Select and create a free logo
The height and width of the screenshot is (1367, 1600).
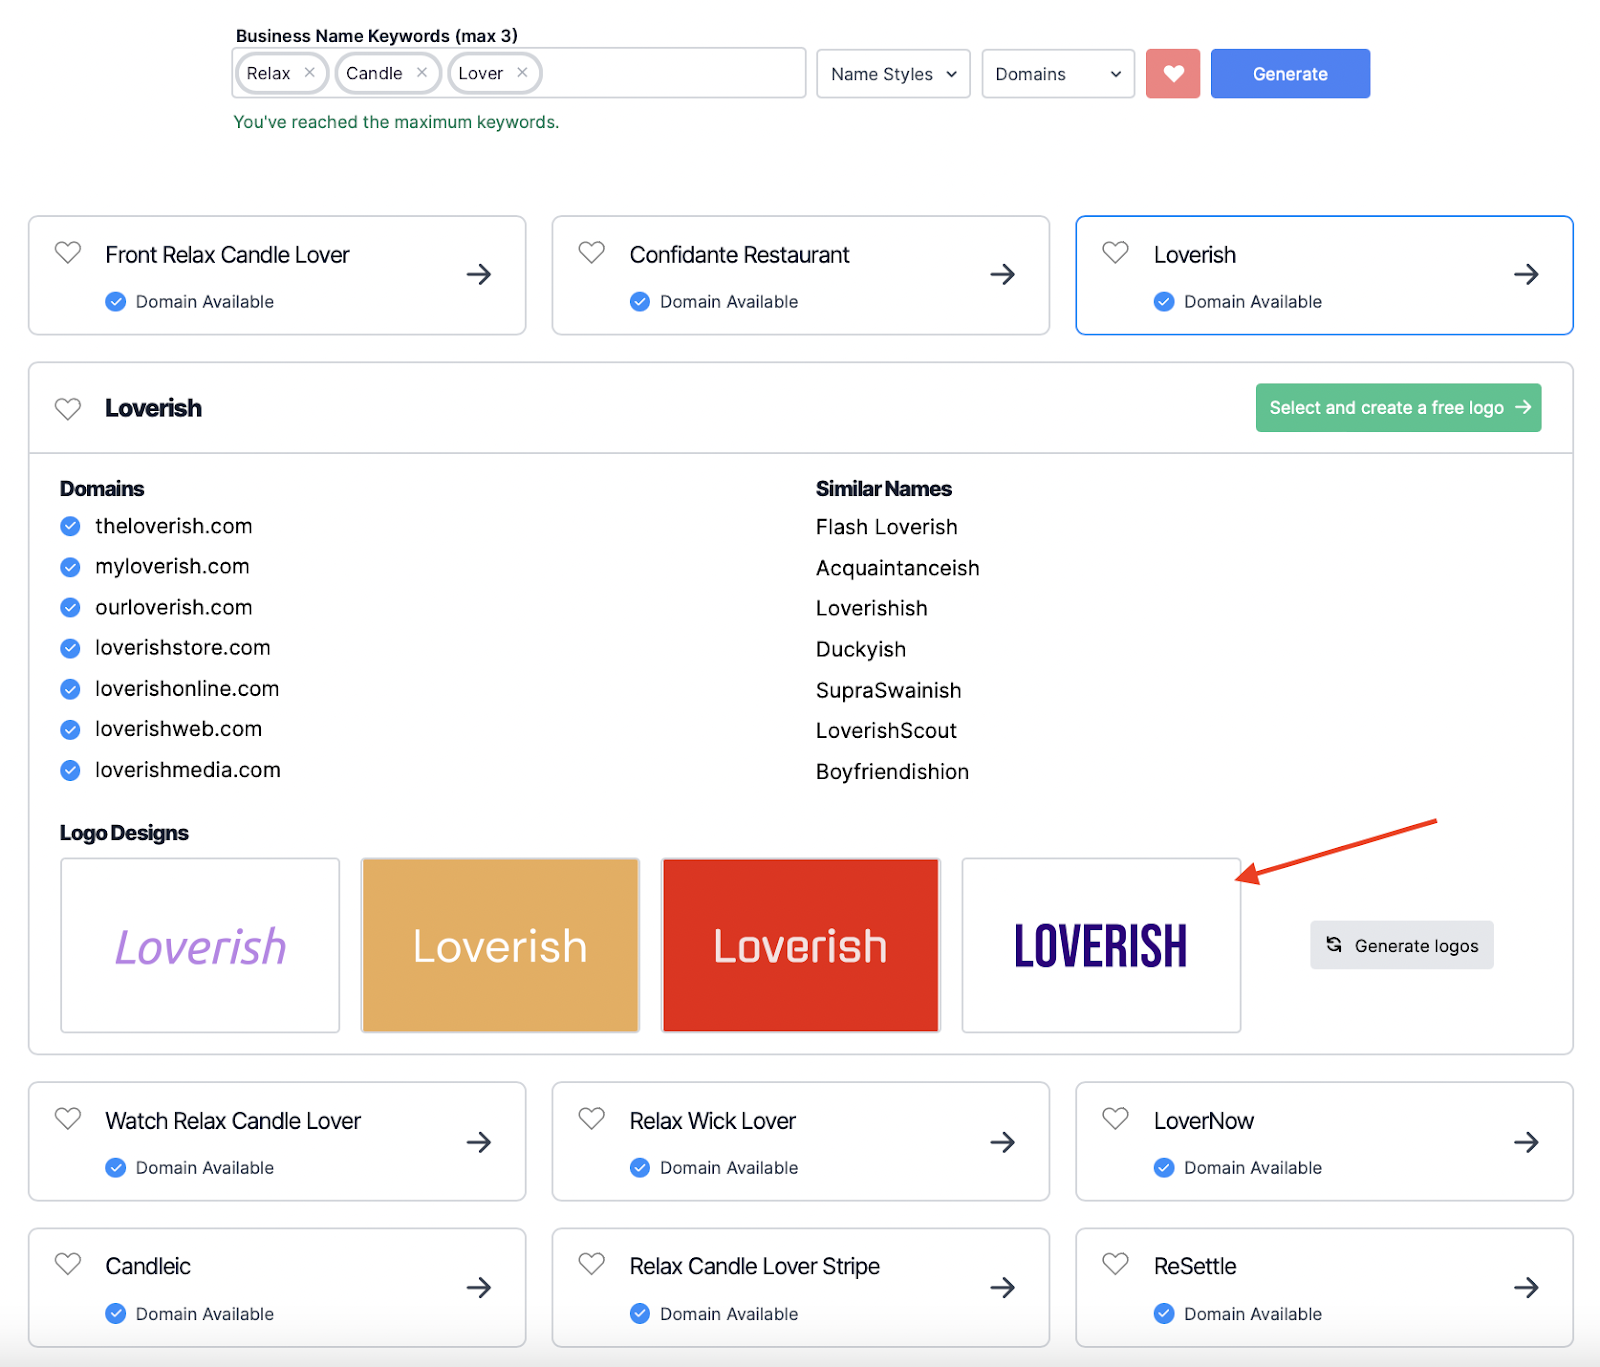pos(1398,408)
